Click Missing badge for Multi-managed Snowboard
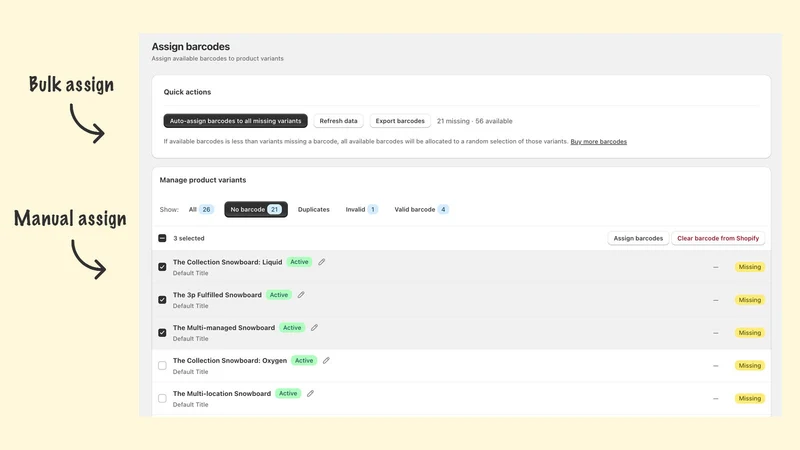Image resolution: width=800 pixels, height=450 pixels. [x=749, y=333]
